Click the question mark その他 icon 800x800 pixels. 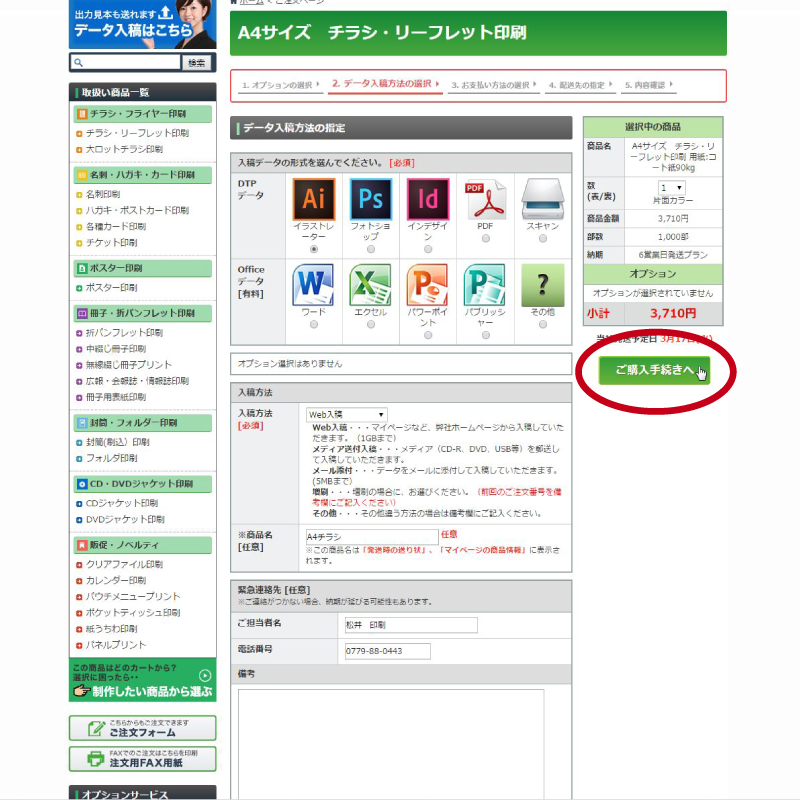(x=543, y=285)
